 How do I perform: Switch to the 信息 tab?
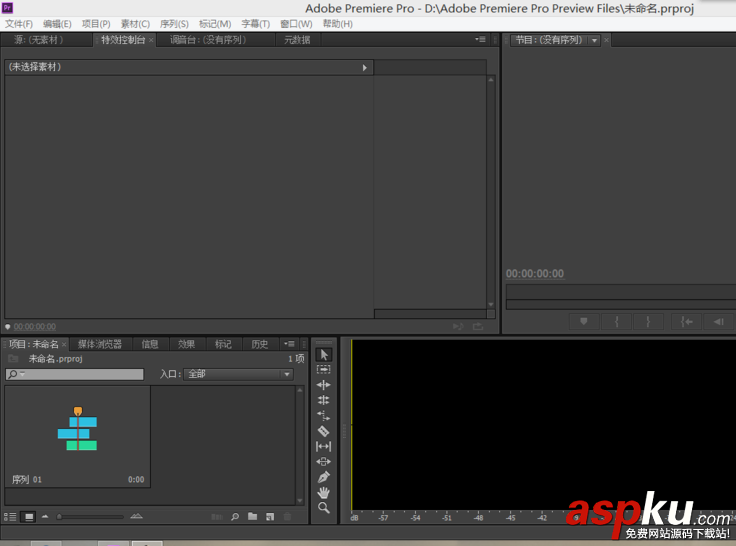click(x=150, y=344)
